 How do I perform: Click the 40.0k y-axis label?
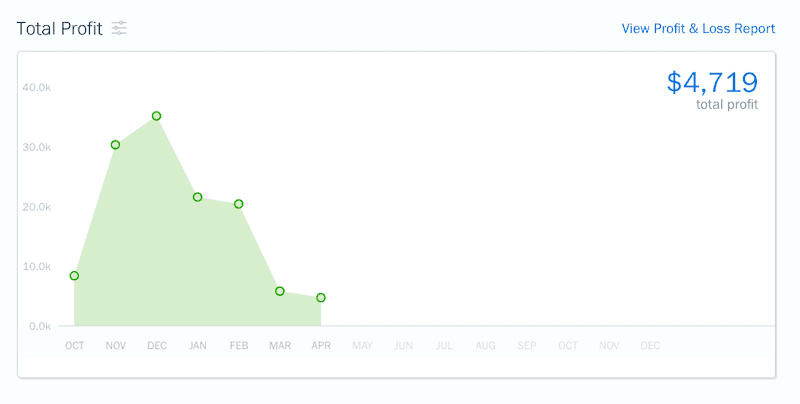[x=36, y=88]
